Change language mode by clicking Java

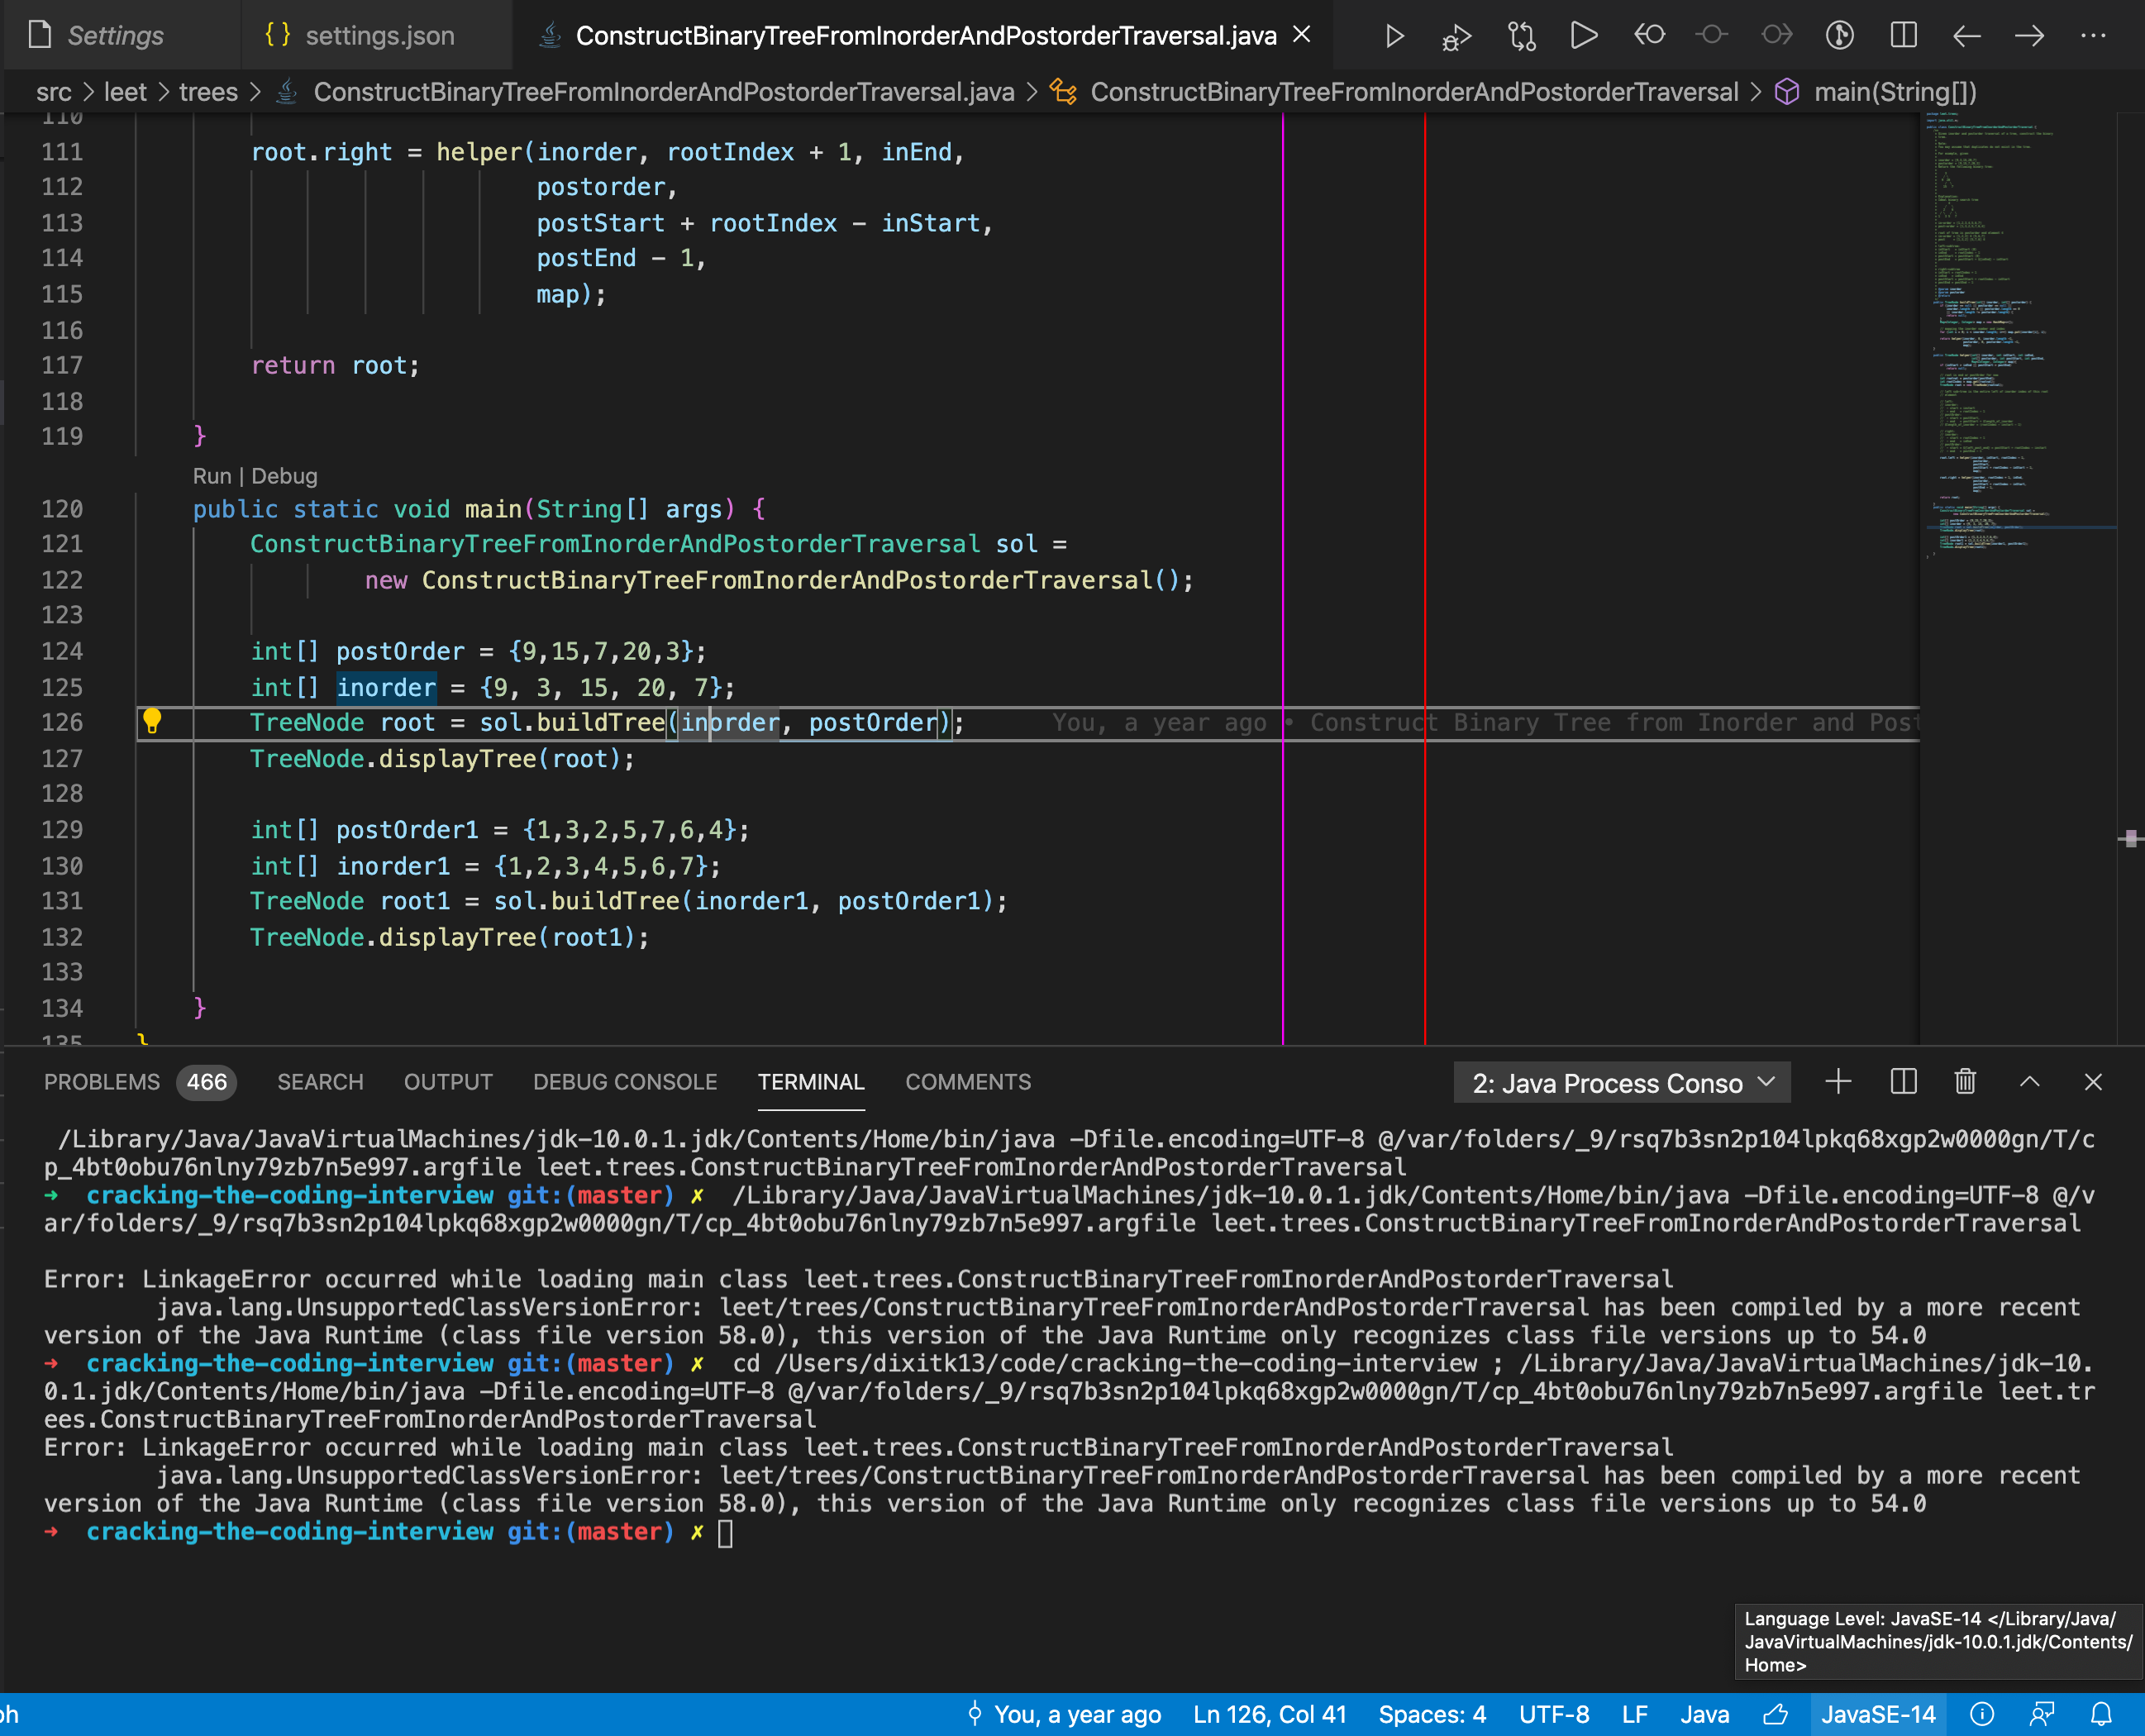pyautogui.click(x=1705, y=1714)
